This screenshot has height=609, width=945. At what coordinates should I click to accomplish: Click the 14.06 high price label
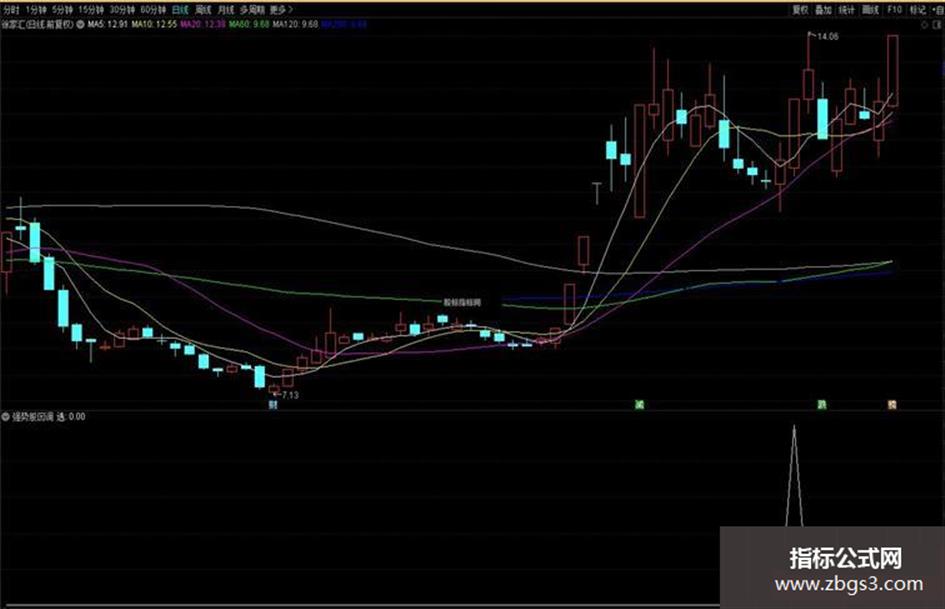827,37
